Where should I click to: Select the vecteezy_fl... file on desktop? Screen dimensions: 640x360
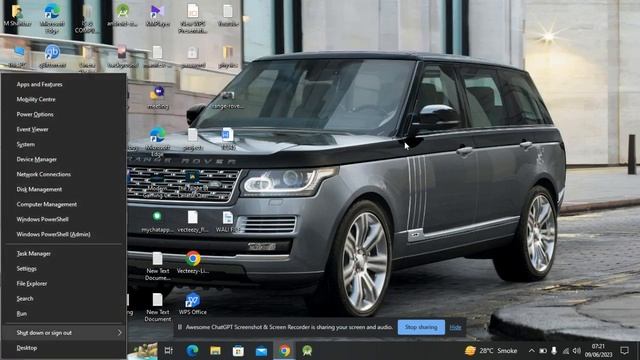click(x=193, y=222)
